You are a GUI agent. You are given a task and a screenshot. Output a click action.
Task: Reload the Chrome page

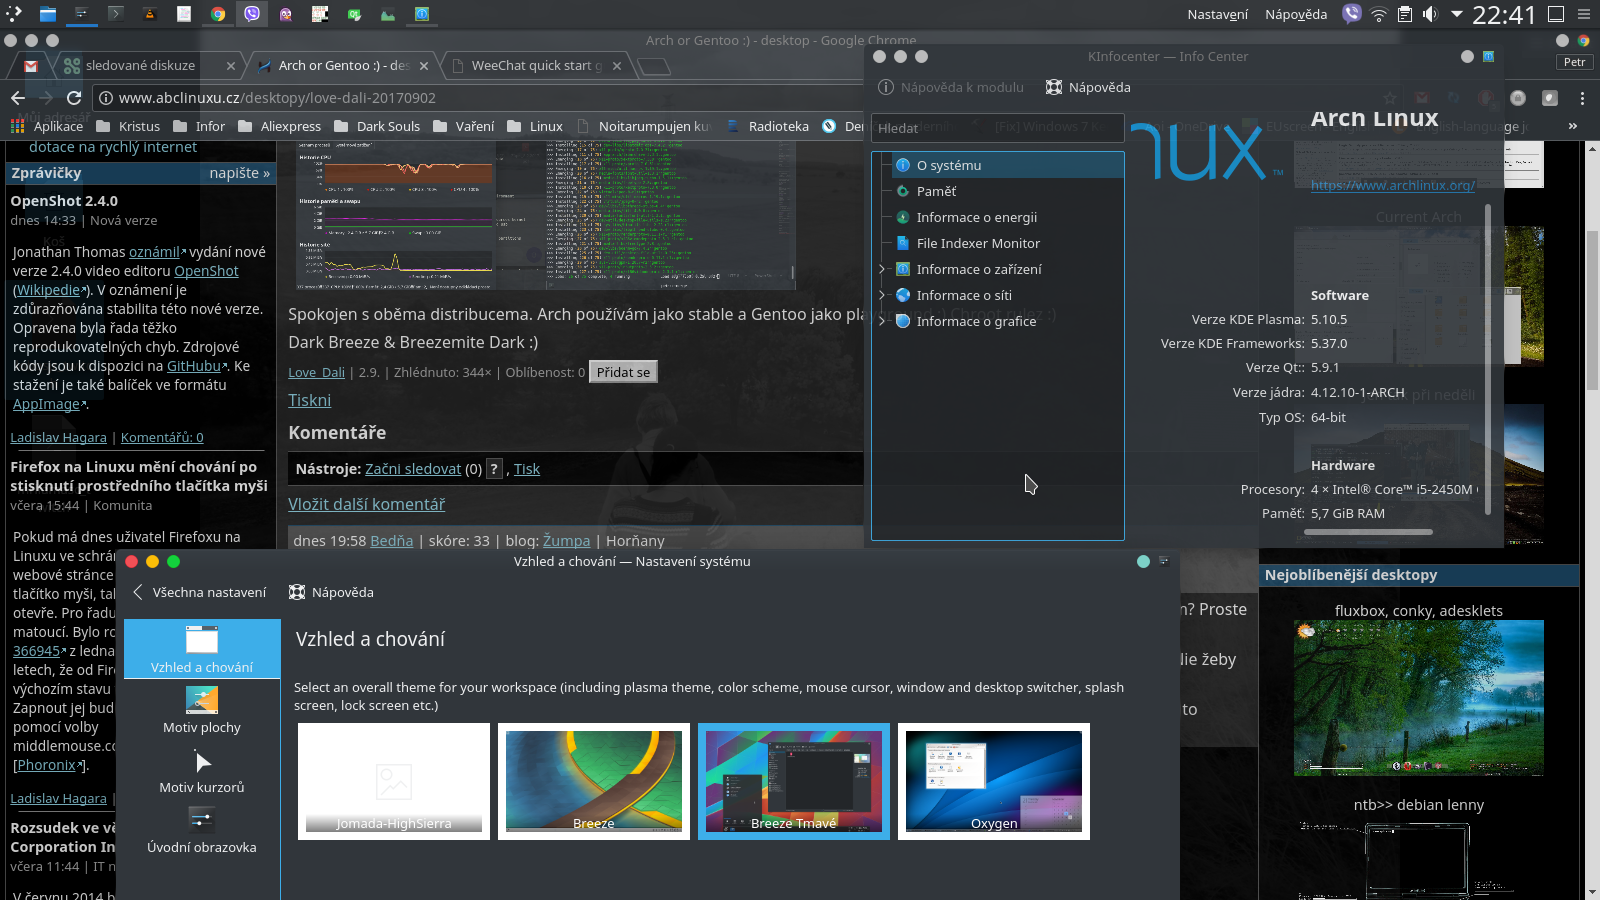point(73,97)
